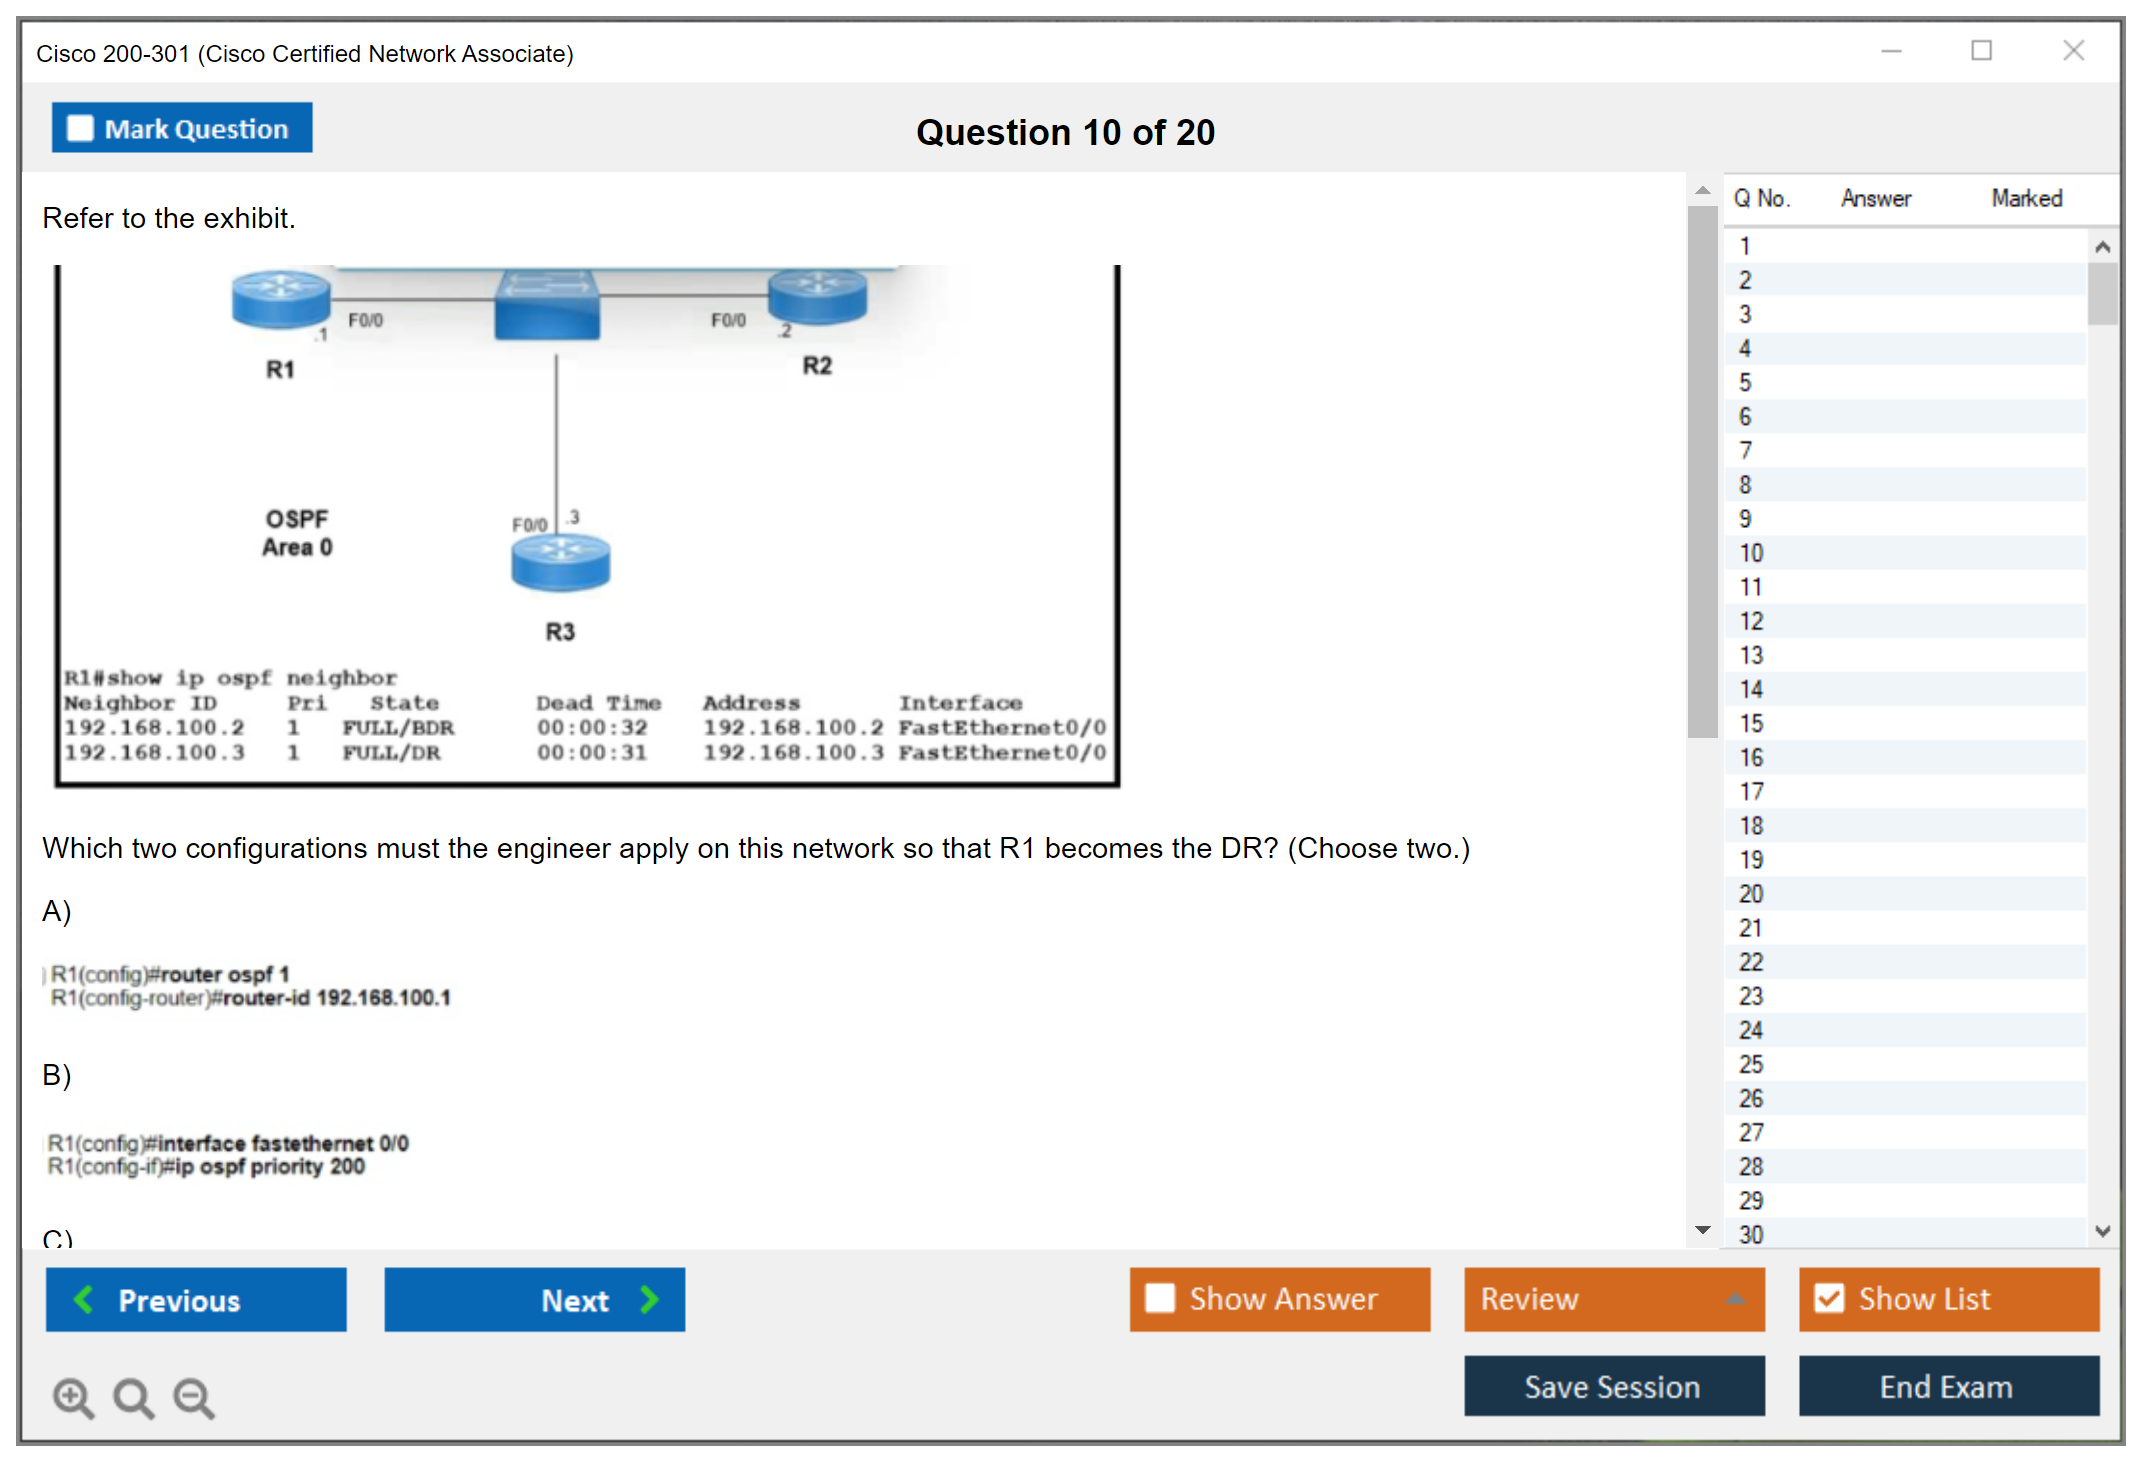Click the Save Session button
Viewport: 2150px width, 1470px height.
(x=1613, y=1386)
